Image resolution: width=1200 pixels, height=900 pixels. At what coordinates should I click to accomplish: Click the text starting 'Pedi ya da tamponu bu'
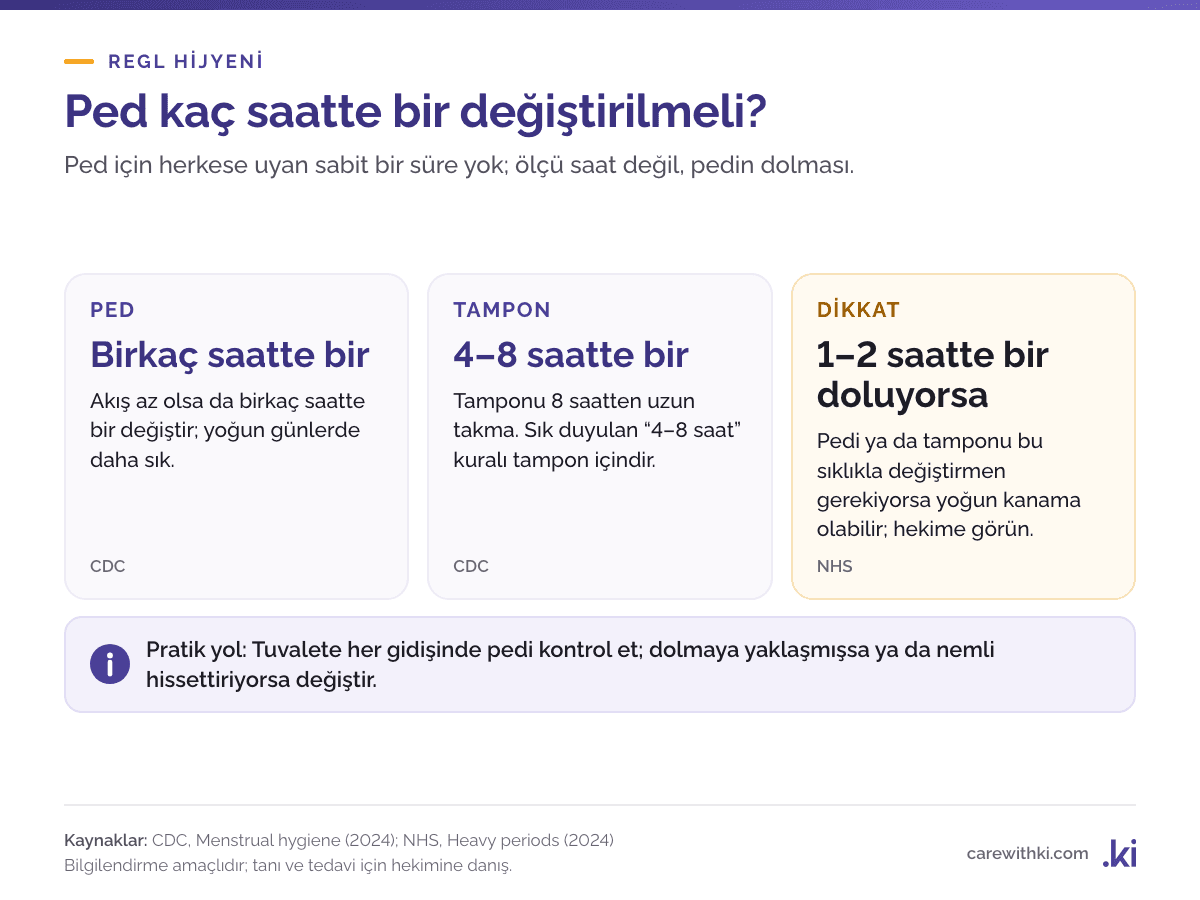click(x=949, y=485)
